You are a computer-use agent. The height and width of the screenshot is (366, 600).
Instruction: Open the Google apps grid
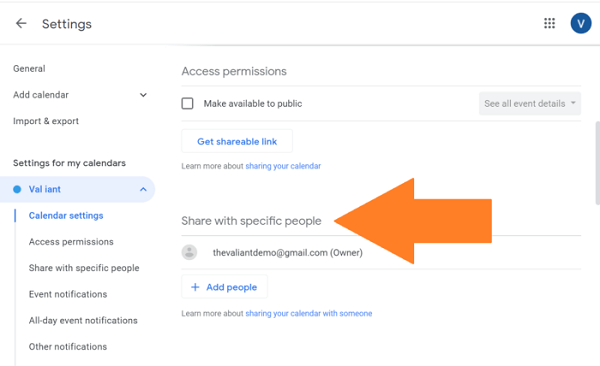[x=549, y=23]
